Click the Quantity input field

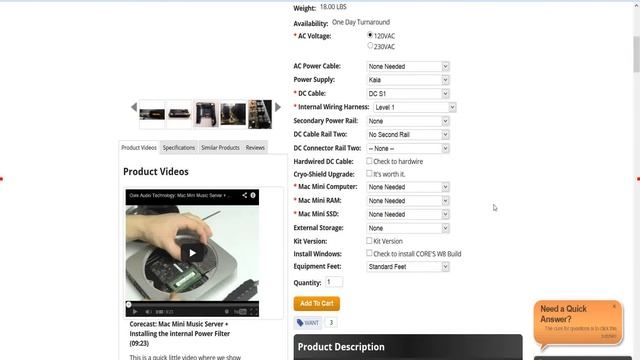coord(334,282)
